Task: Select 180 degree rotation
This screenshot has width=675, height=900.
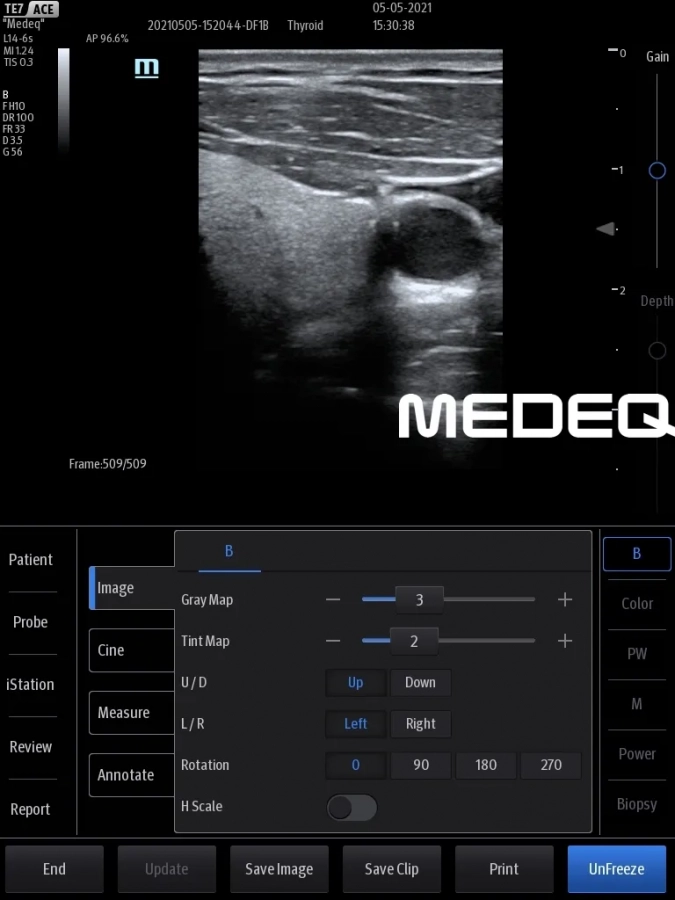Action: tap(486, 765)
